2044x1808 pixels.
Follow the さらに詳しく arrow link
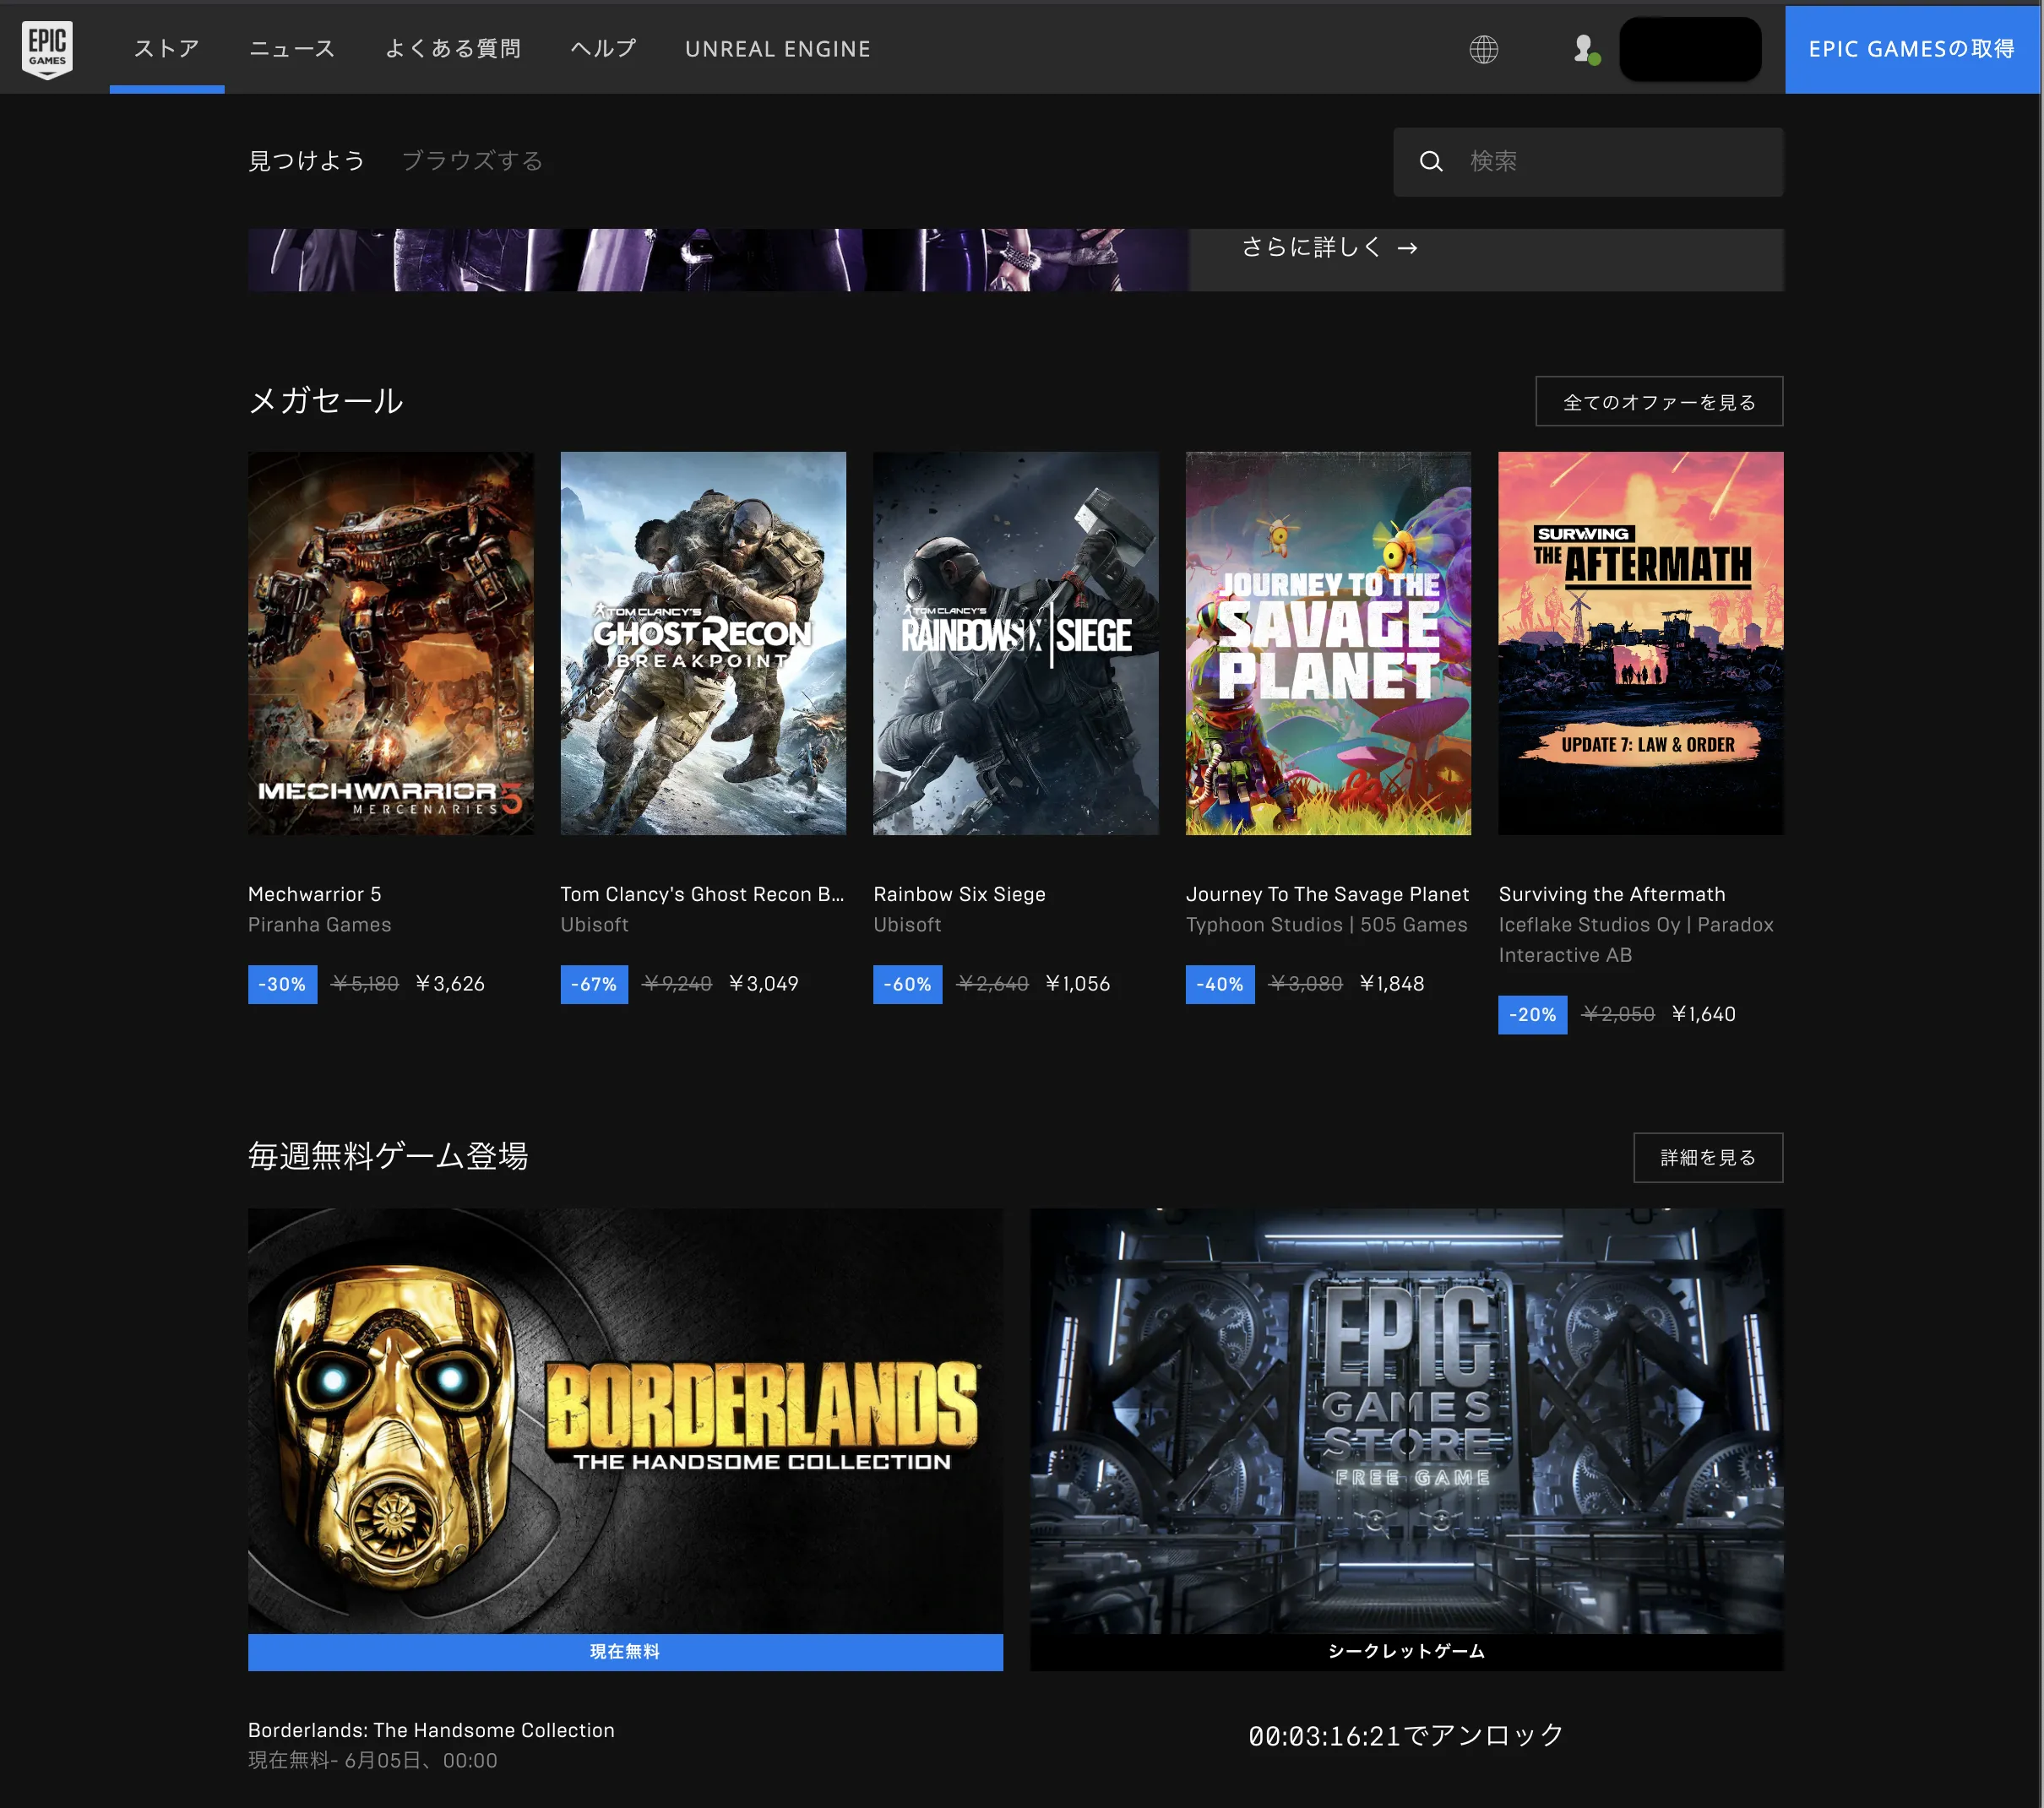click(1329, 247)
